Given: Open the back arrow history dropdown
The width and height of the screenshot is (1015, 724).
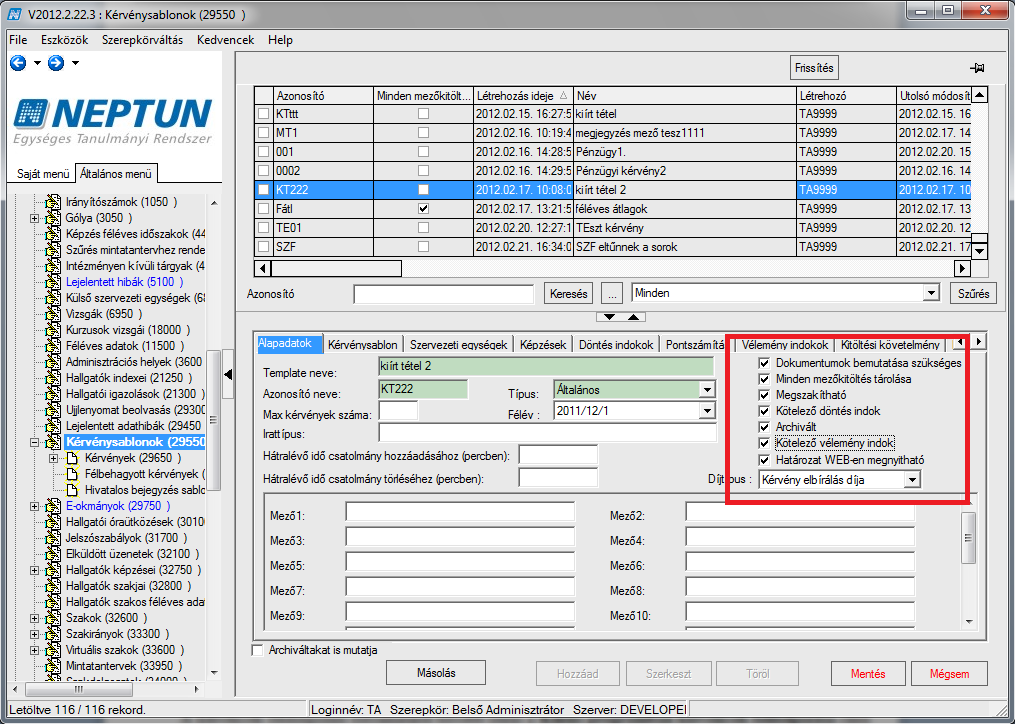Looking at the screenshot, I should click(x=37, y=63).
